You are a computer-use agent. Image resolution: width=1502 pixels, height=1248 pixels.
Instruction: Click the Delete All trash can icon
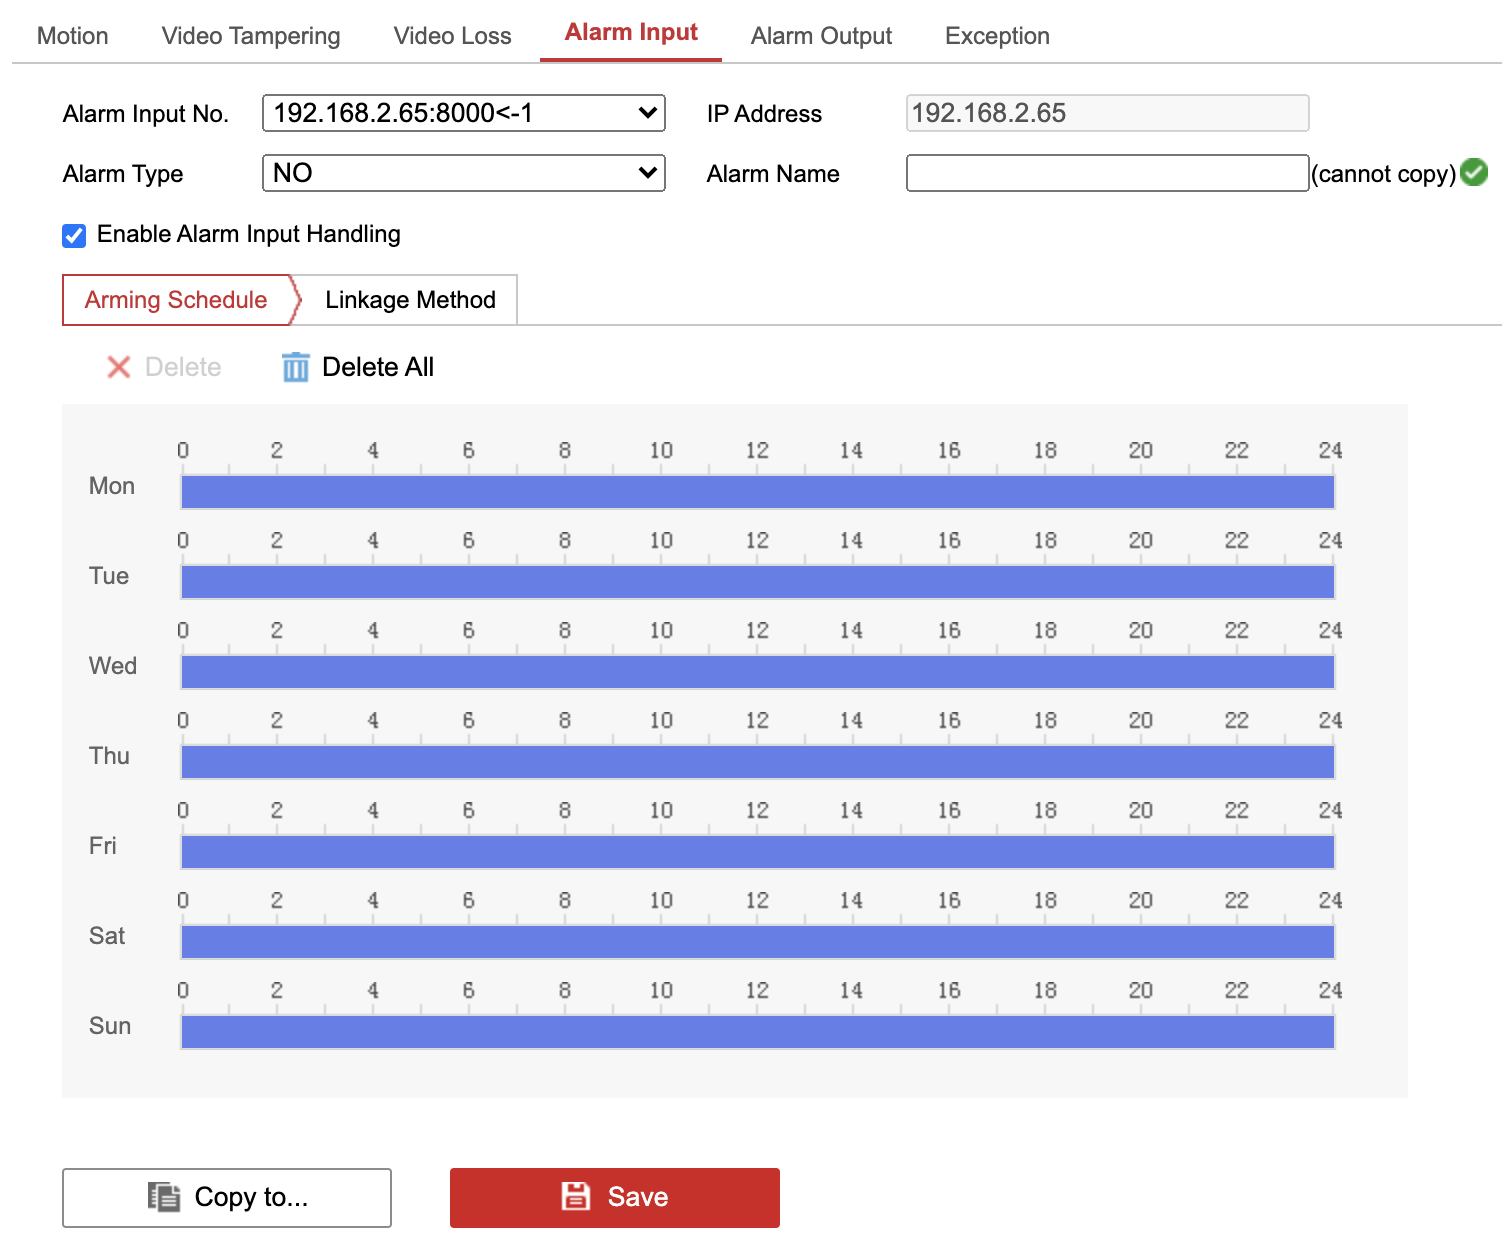coord(295,368)
